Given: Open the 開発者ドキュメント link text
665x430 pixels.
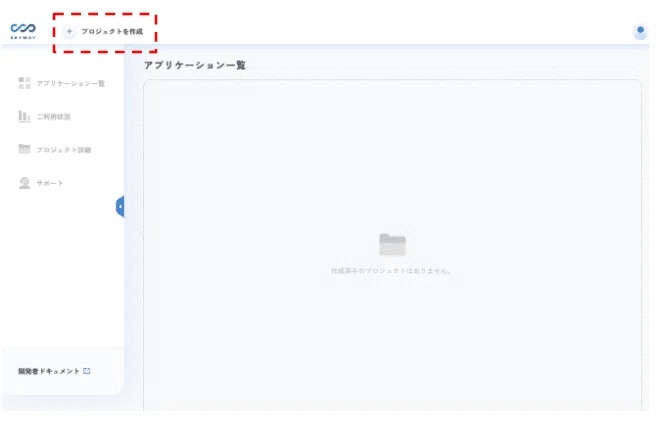Looking at the screenshot, I should click(x=48, y=371).
